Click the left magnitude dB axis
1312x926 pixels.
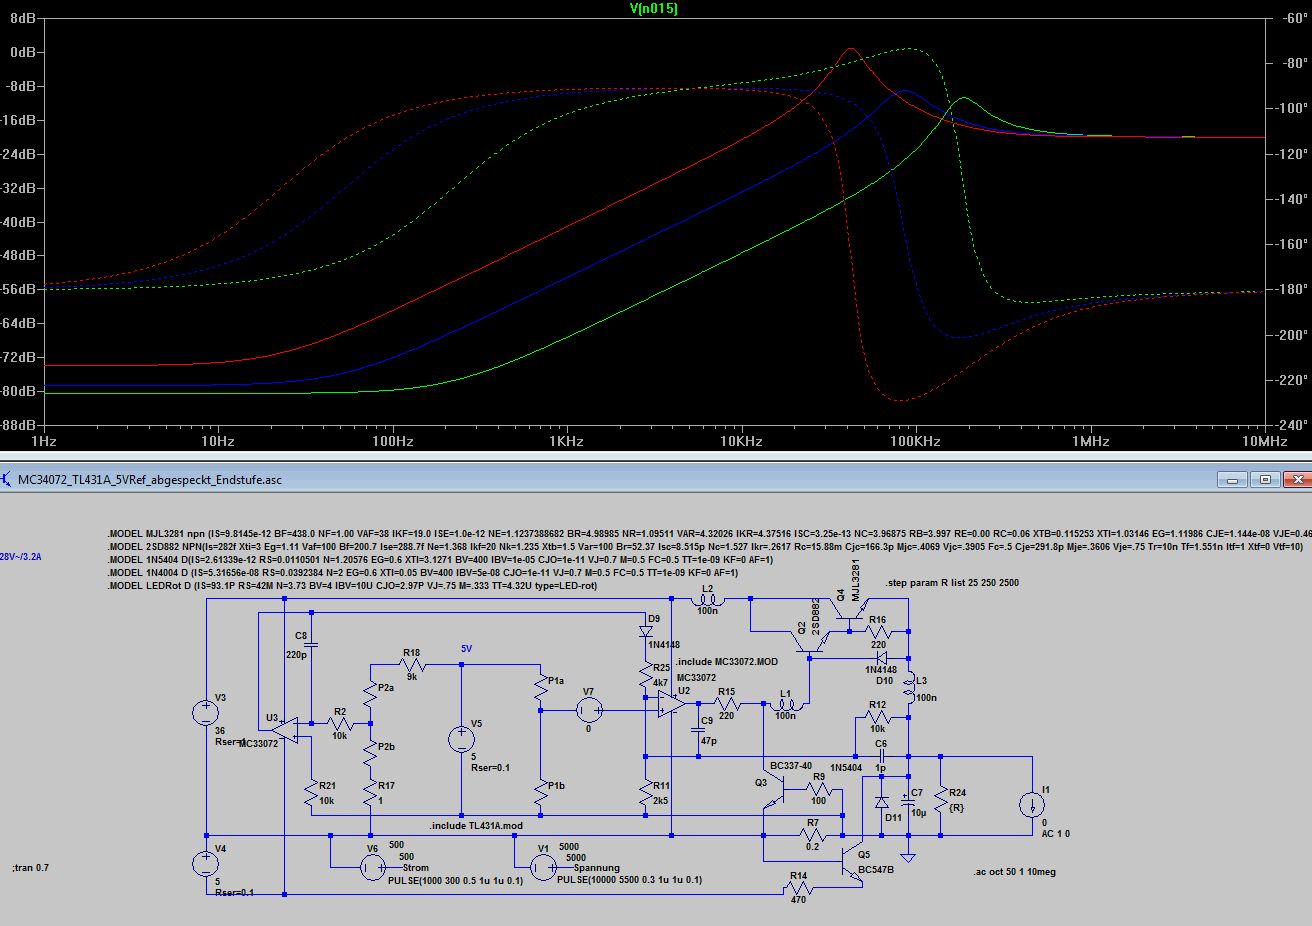click(x=20, y=220)
